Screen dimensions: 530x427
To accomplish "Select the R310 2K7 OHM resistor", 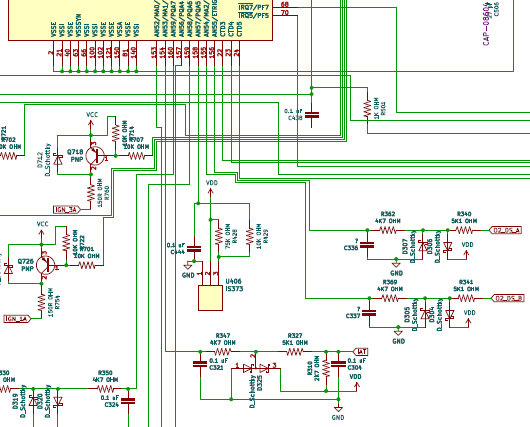I will (326, 369).
